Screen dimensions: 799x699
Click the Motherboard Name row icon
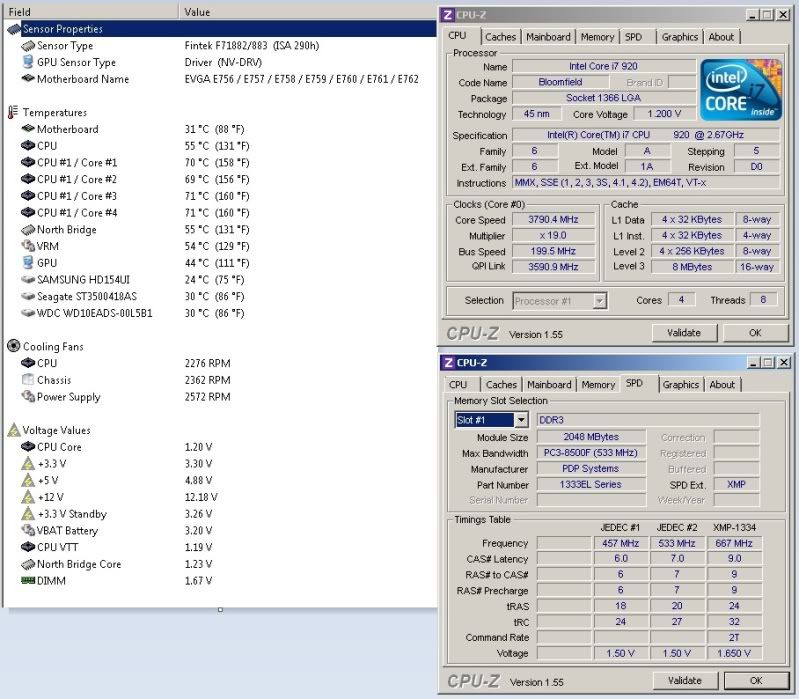coord(28,79)
